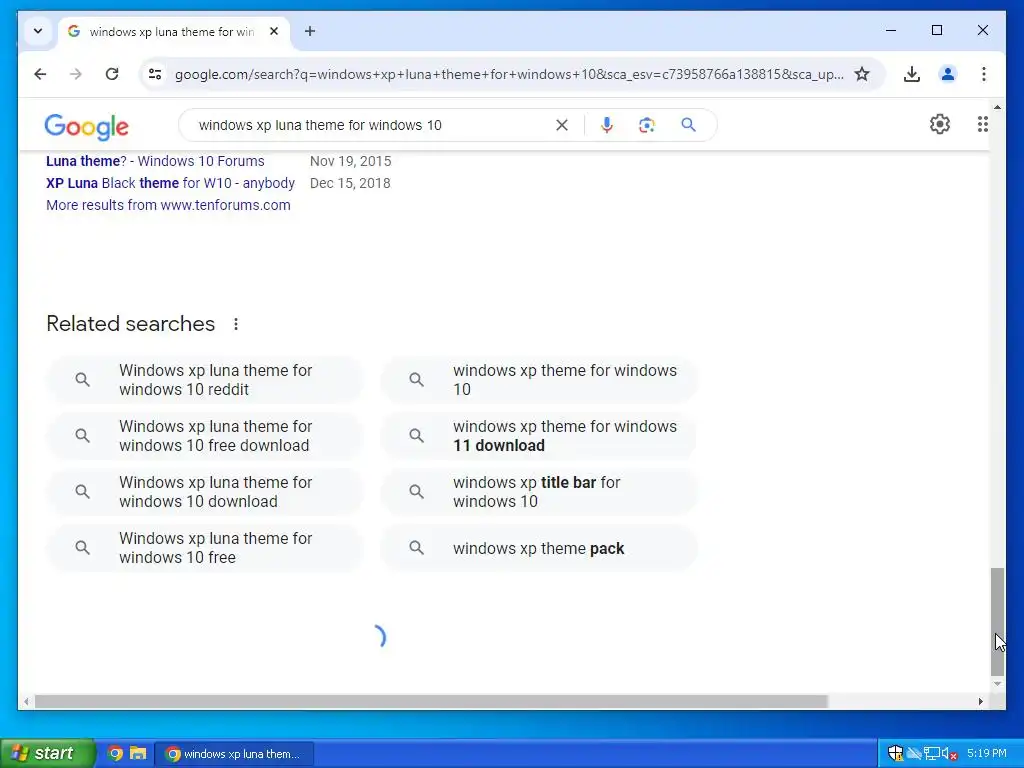Viewport: 1024px width, 768px height.
Task: Open Luna theme? Windows 10 Forums link
Action: 155,161
